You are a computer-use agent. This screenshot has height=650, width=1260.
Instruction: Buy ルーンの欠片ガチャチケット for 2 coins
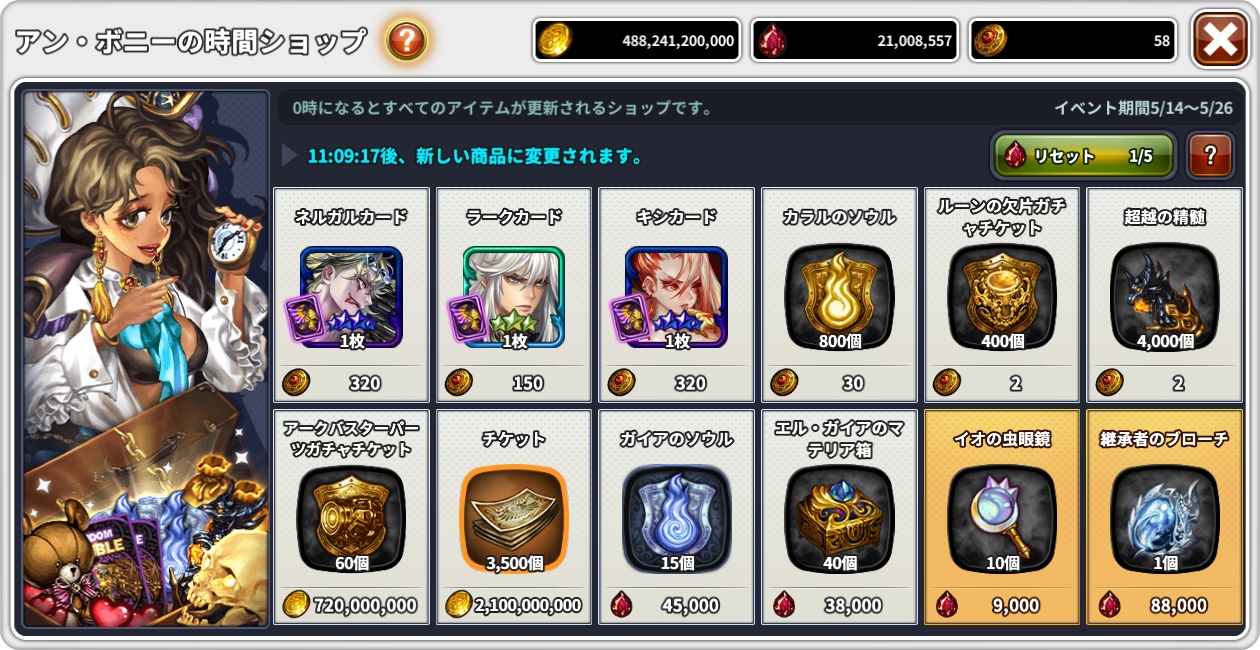coord(1002,382)
